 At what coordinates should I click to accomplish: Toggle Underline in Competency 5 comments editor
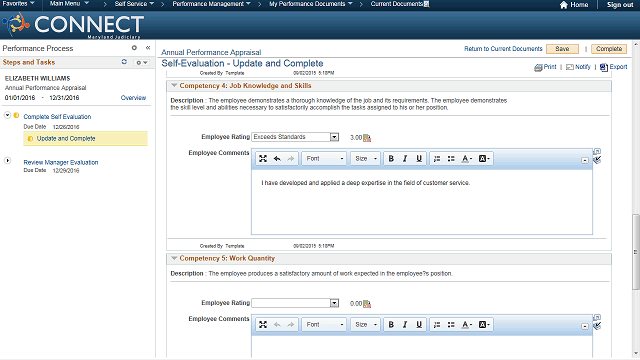419,325
